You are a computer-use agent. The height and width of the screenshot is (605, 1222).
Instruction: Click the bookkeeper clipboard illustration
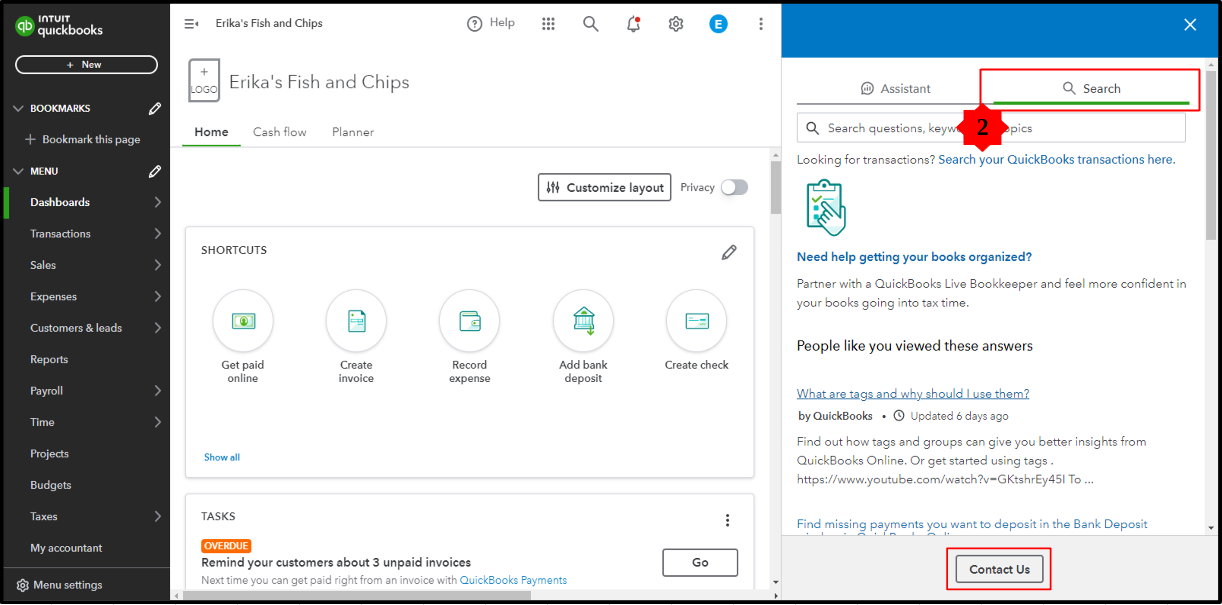pyautogui.click(x=826, y=207)
